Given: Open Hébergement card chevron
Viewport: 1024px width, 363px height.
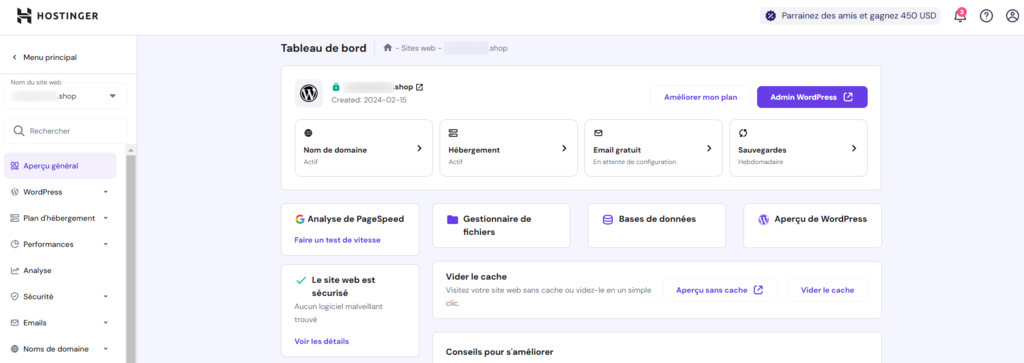Looking at the screenshot, I should 564,149.
